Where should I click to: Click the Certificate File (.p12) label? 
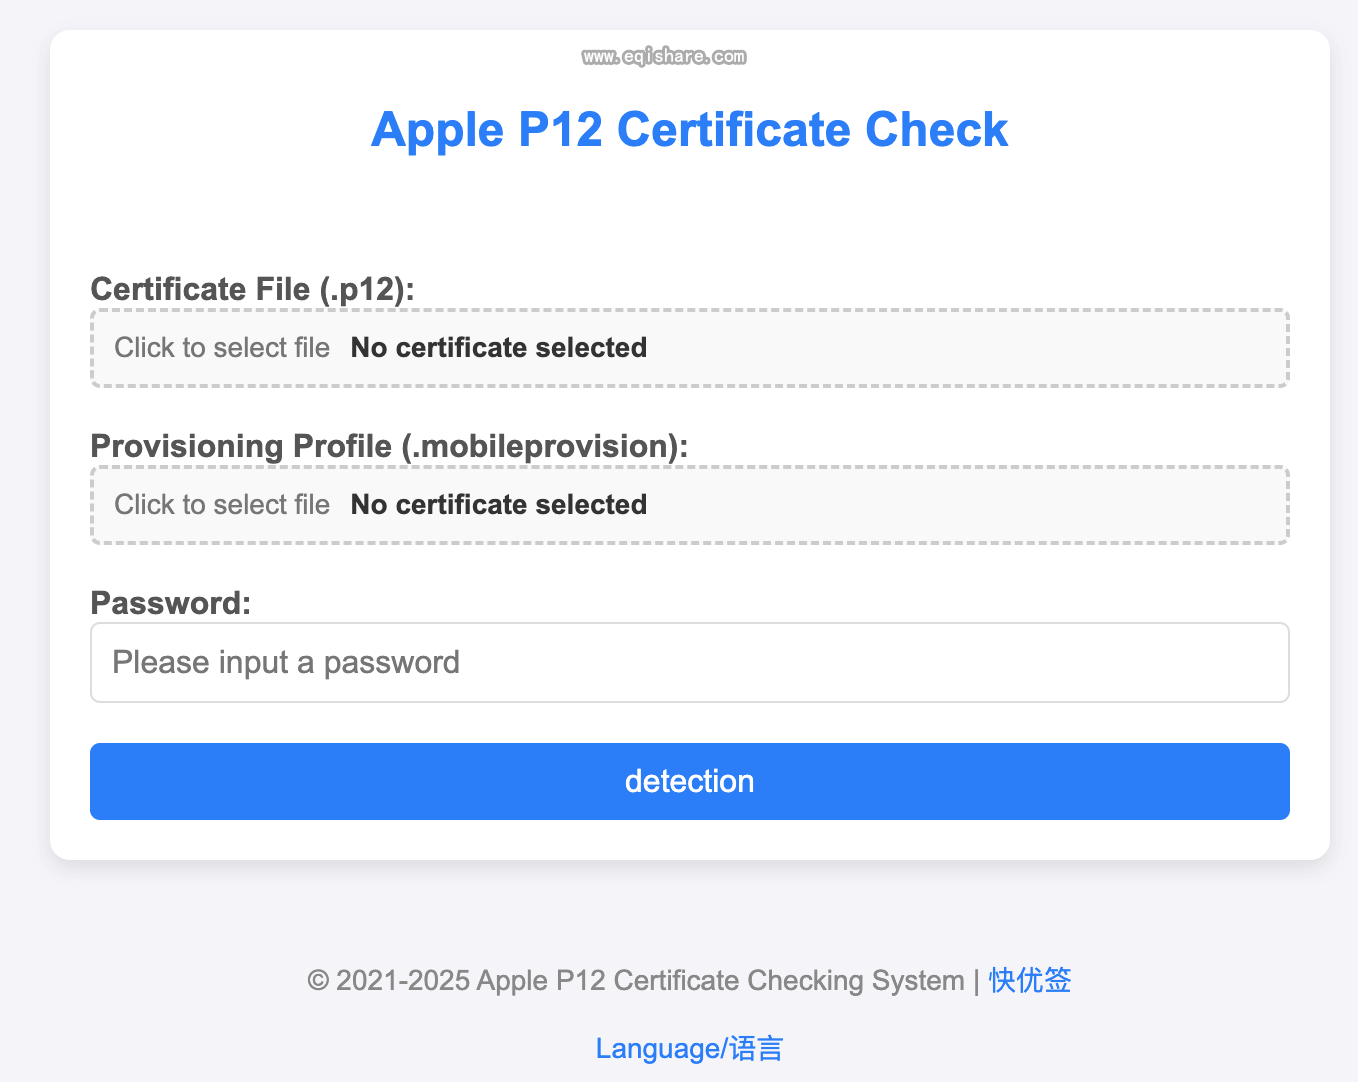pos(253,289)
